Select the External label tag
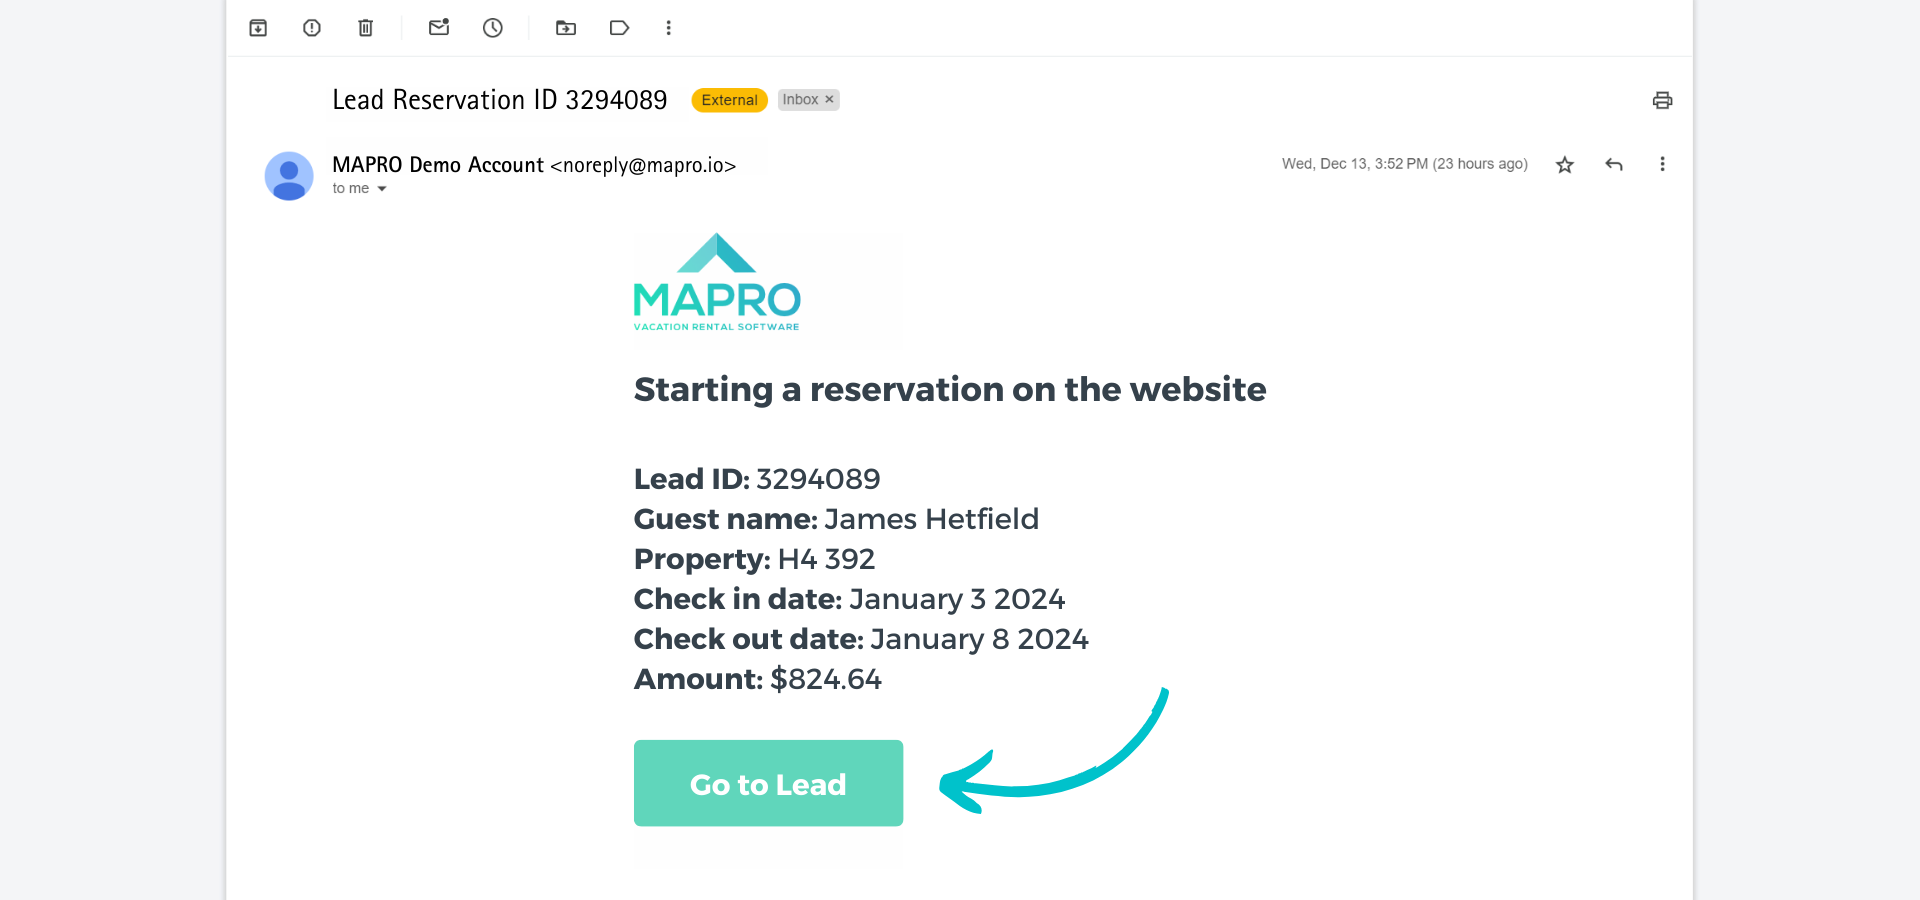Image resolution: width=1920 pixels, height=900 pixels. 728,100
